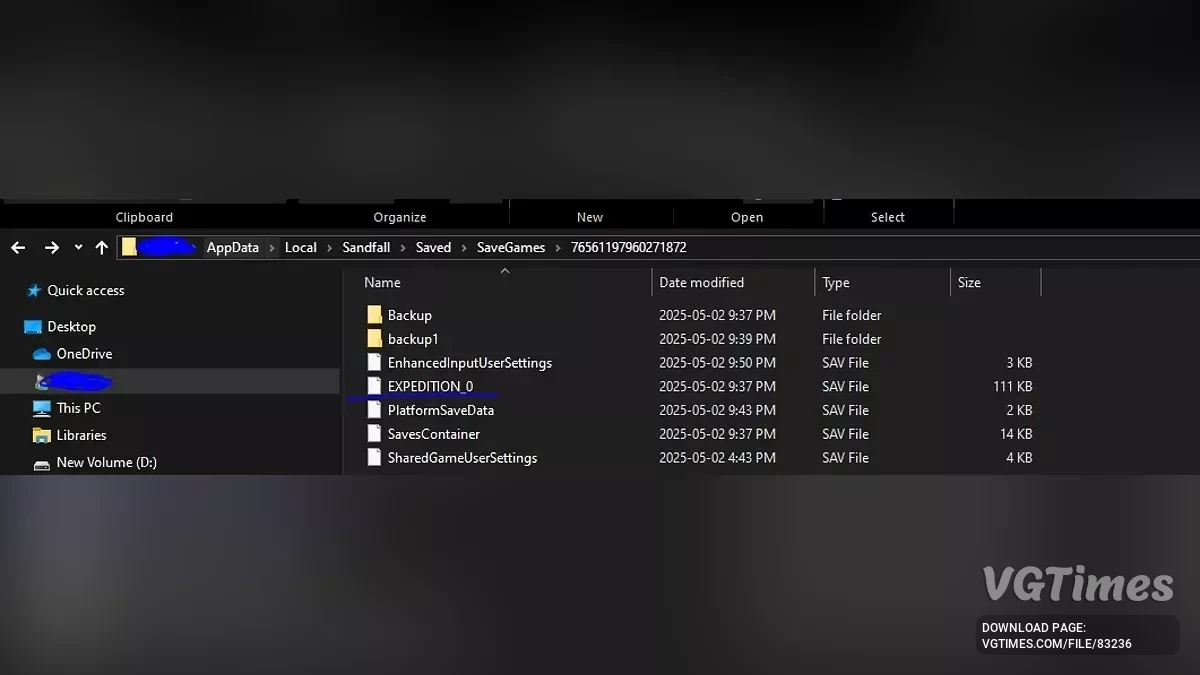Click Sandfall in the address breadcrumb

click(367, 247)
